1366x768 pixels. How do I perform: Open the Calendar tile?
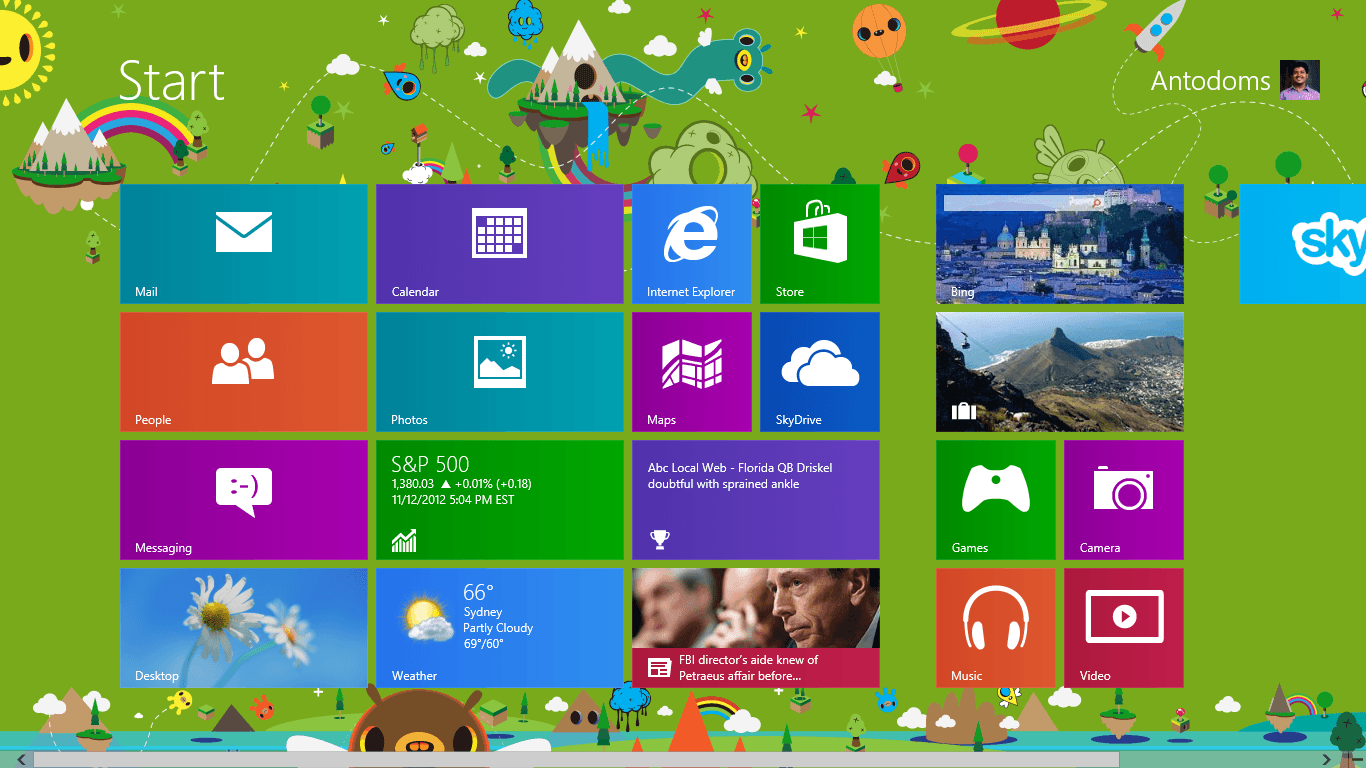click(499, 243)
